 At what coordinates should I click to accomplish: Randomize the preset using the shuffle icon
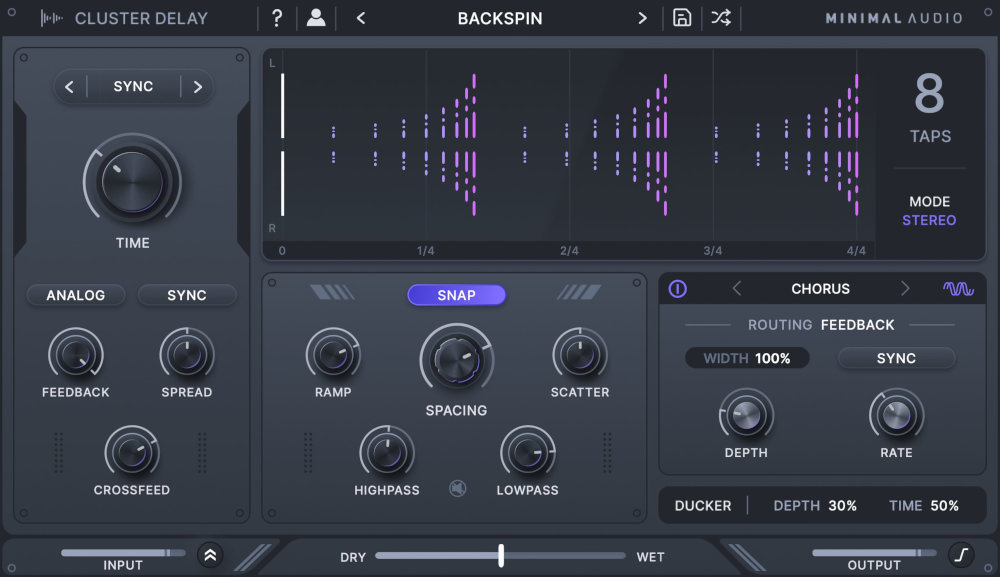(721, 17)
